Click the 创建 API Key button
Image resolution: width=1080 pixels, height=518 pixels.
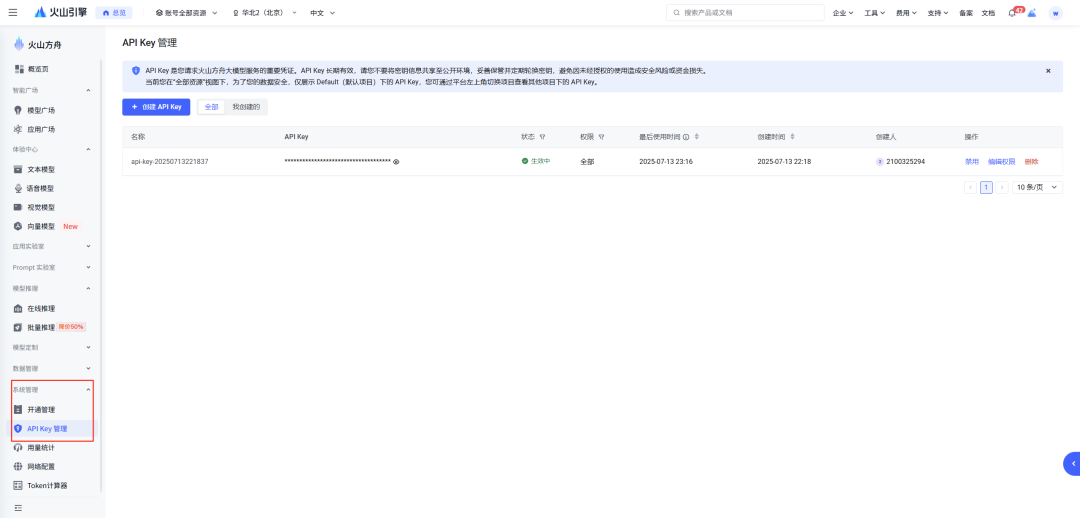(156, 107)
